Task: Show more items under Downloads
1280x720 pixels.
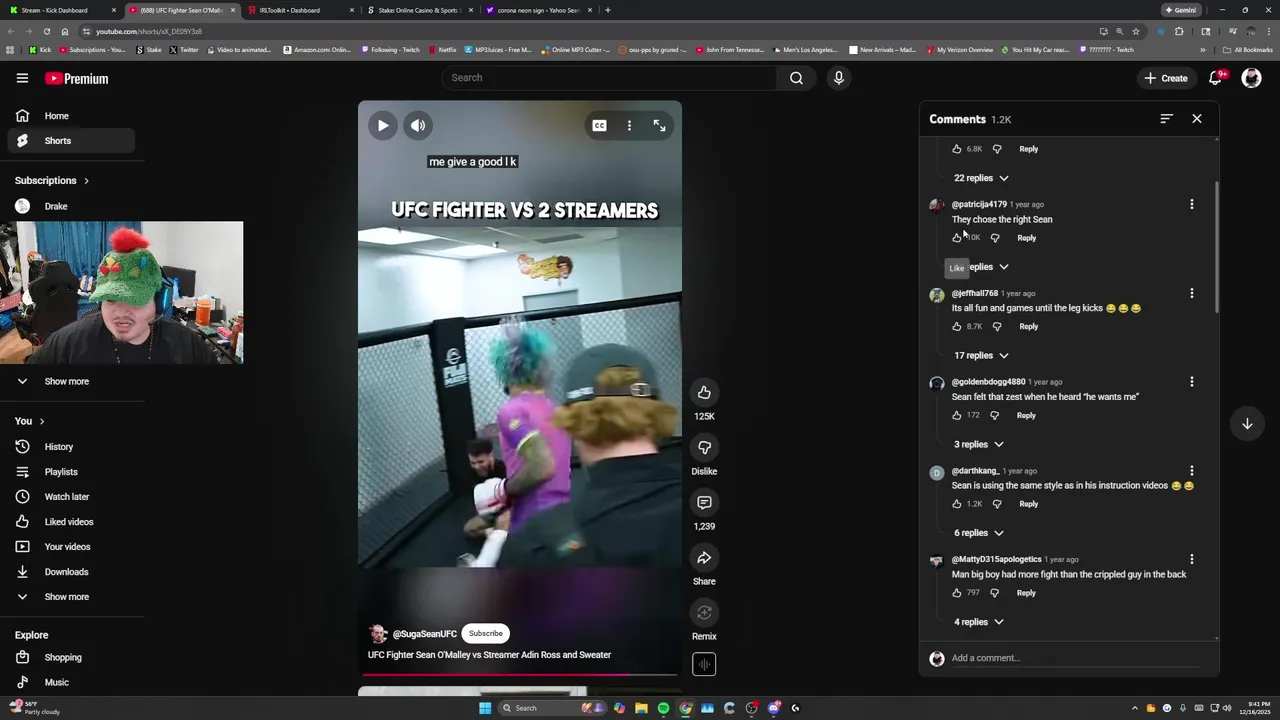Action: click(67, 597)
